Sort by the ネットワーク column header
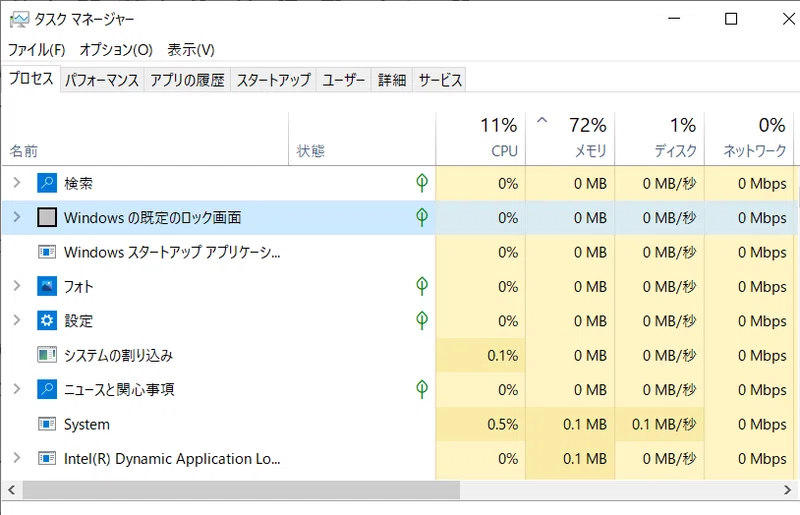This screenshot has height=515, width=800. pyautogui.click(x=749, y=138)
